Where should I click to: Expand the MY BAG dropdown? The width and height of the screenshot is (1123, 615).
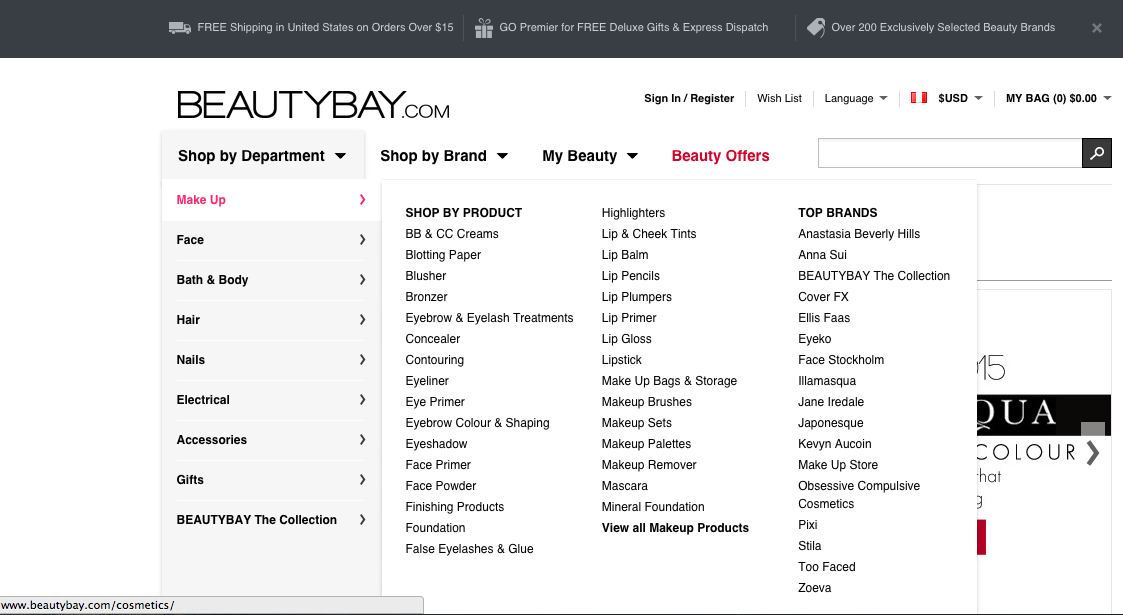coord(1059,98)
